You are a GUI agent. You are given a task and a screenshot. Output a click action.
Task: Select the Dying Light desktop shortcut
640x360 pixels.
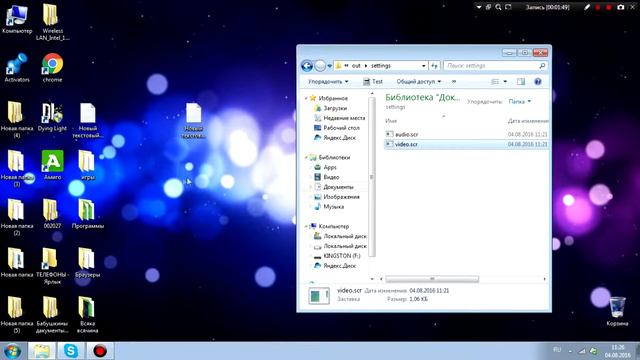pos(52,117)
